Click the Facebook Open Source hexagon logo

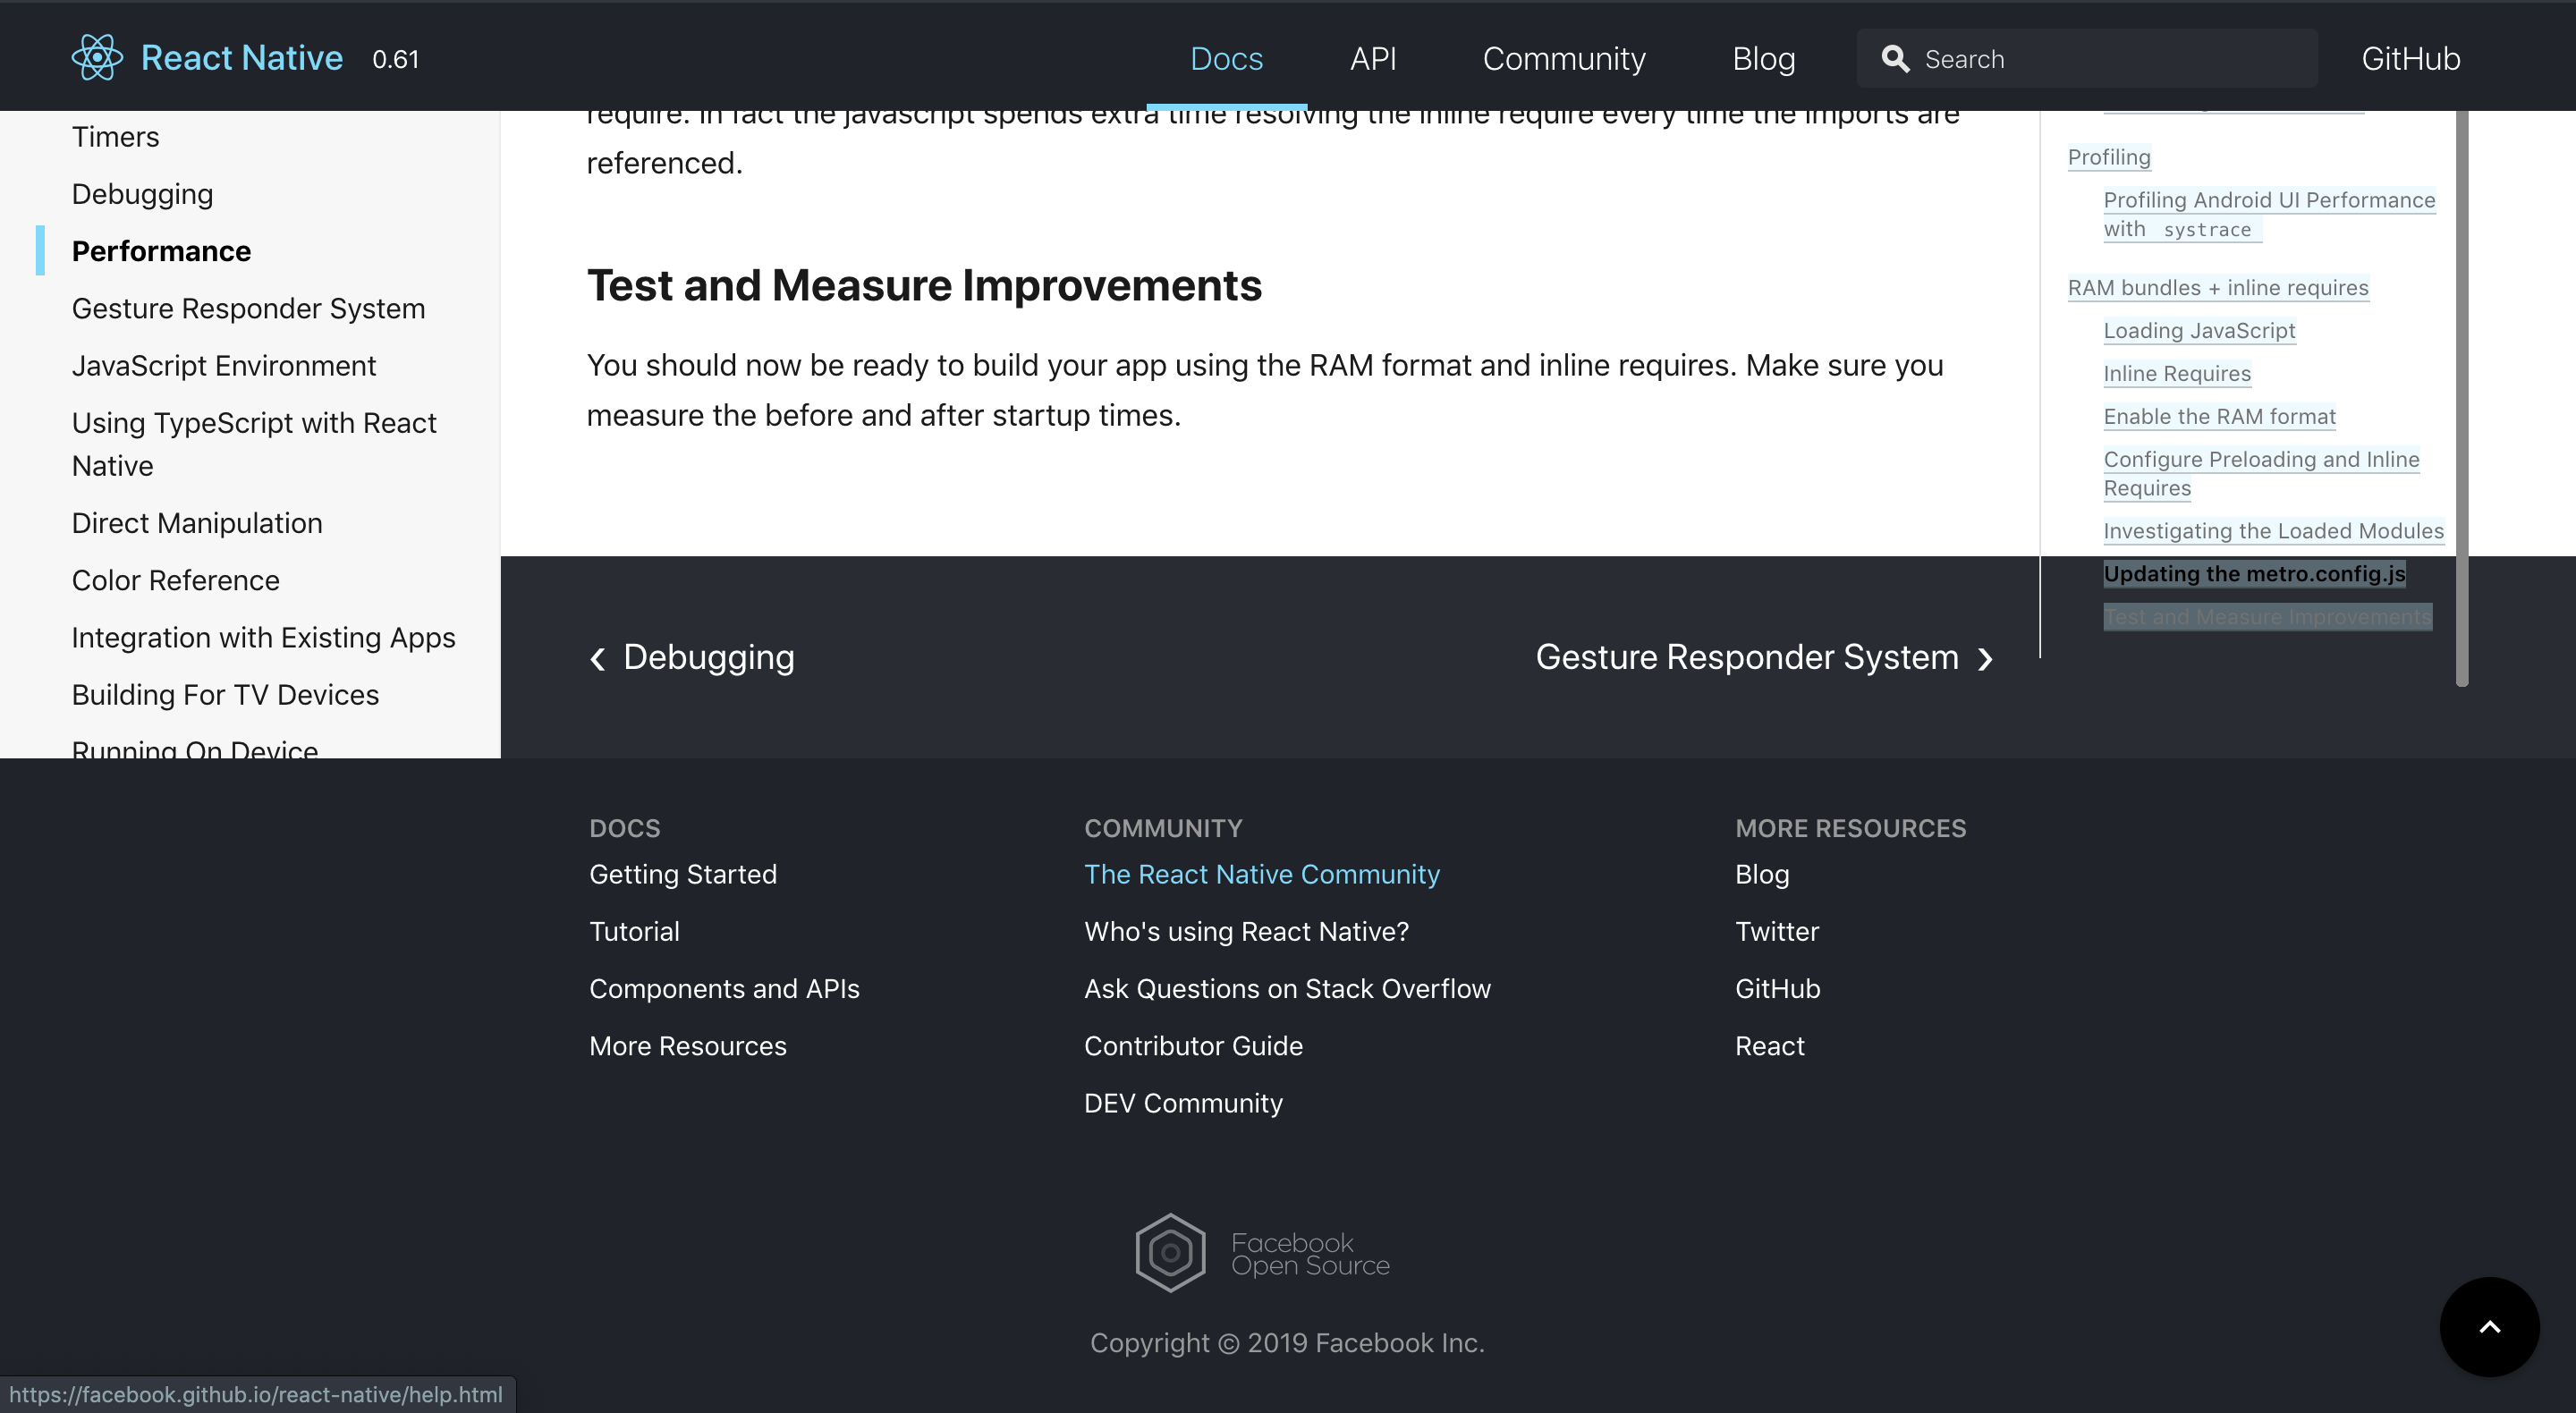pyautogui.click(x=1170, y=1252)
